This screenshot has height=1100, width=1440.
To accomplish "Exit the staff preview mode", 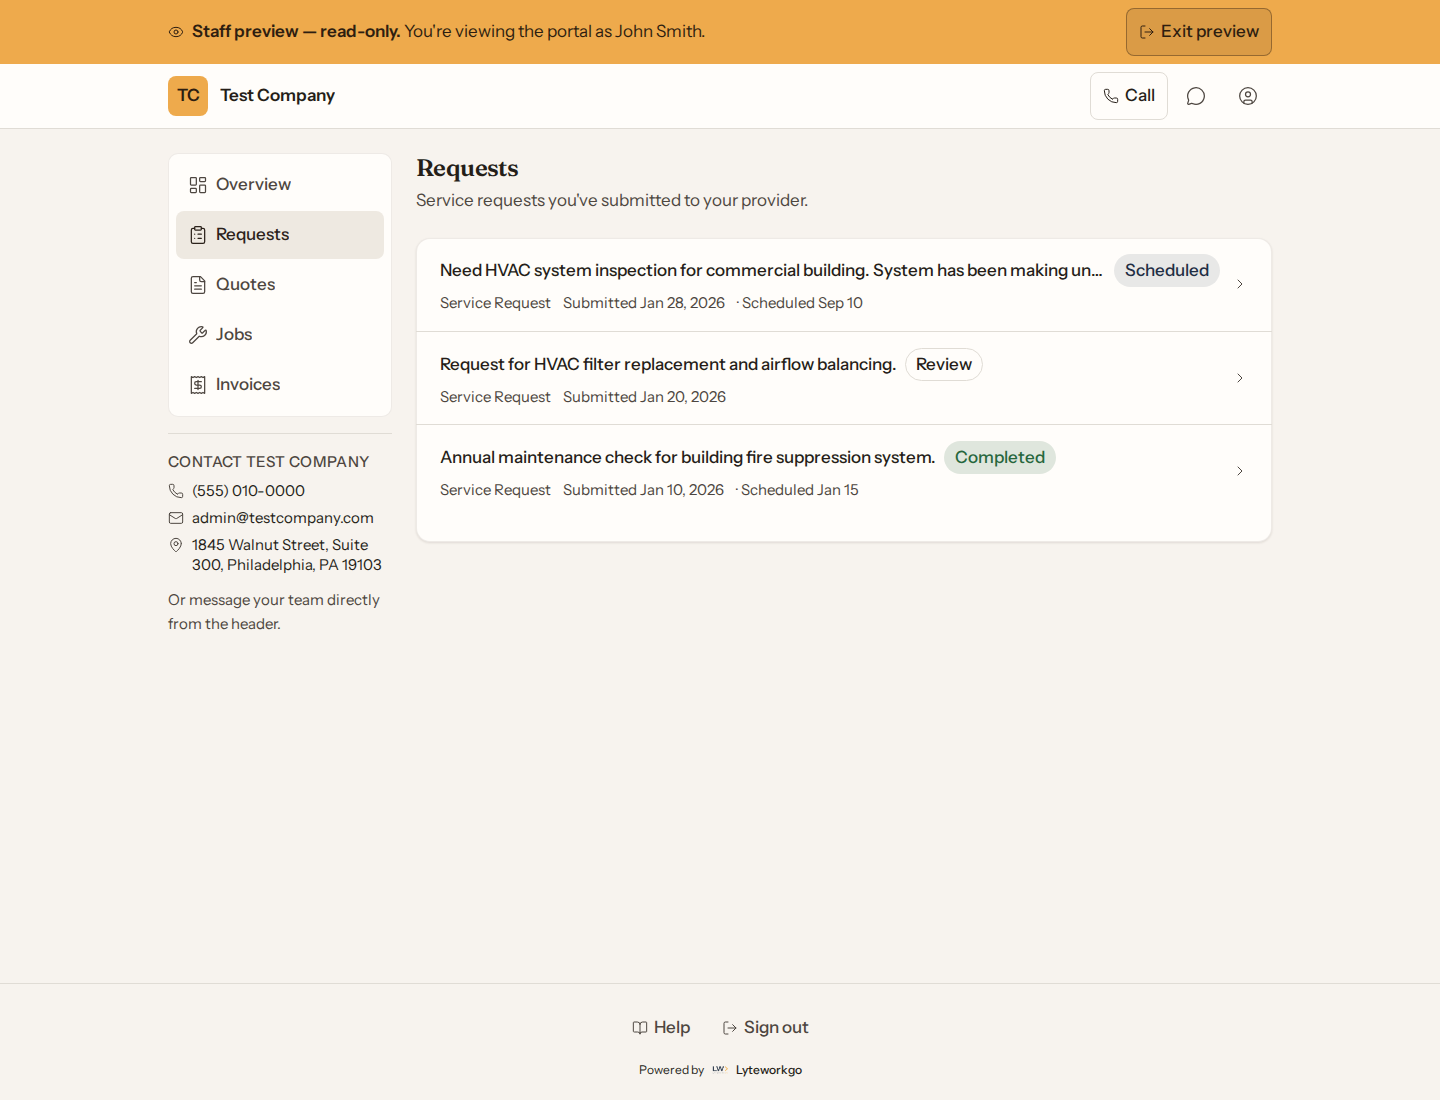I will tap(1199, 32).
